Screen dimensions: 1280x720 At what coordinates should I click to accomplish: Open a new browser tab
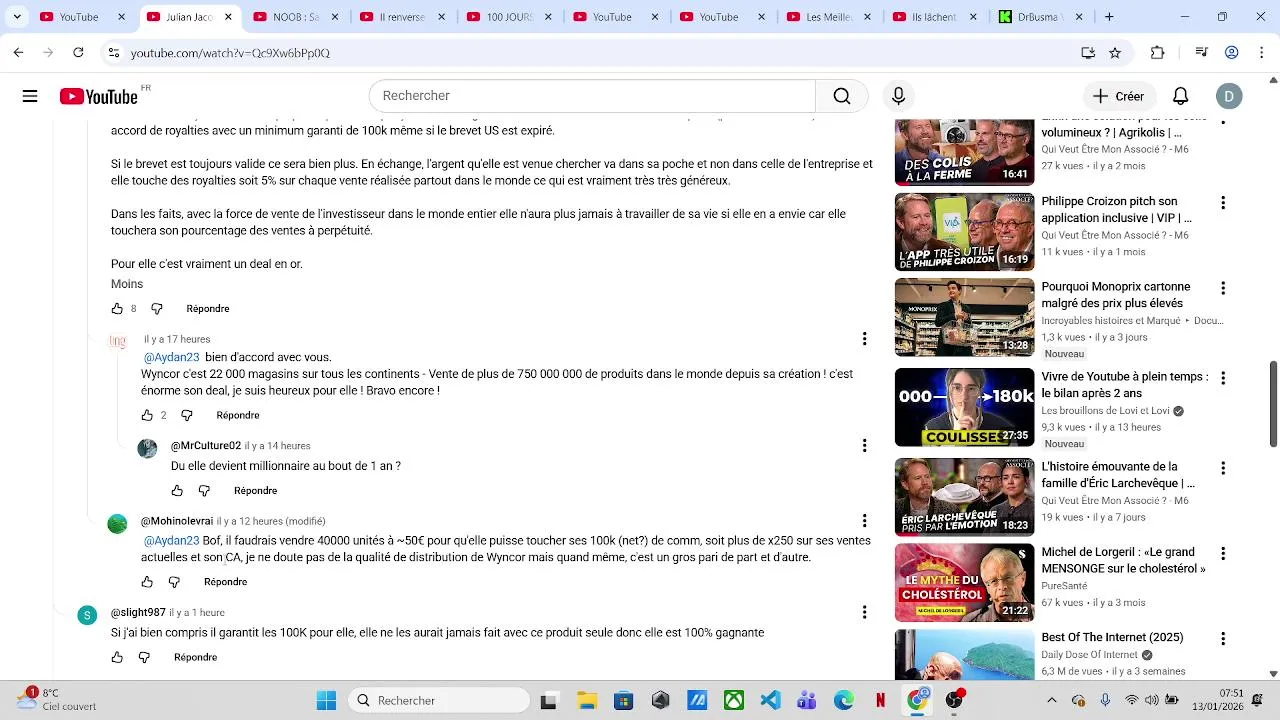click(1109, 17)
